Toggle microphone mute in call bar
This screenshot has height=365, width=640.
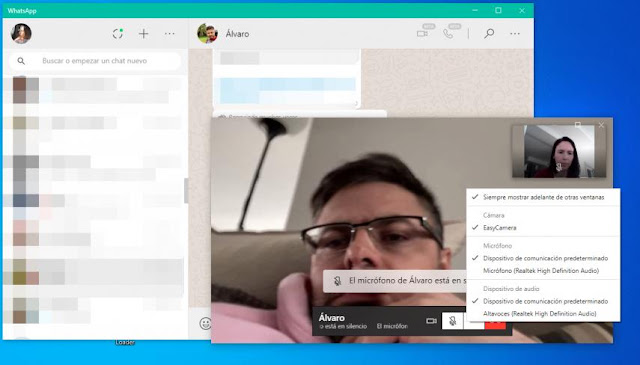pyautogui.click(x=452, y=321)
